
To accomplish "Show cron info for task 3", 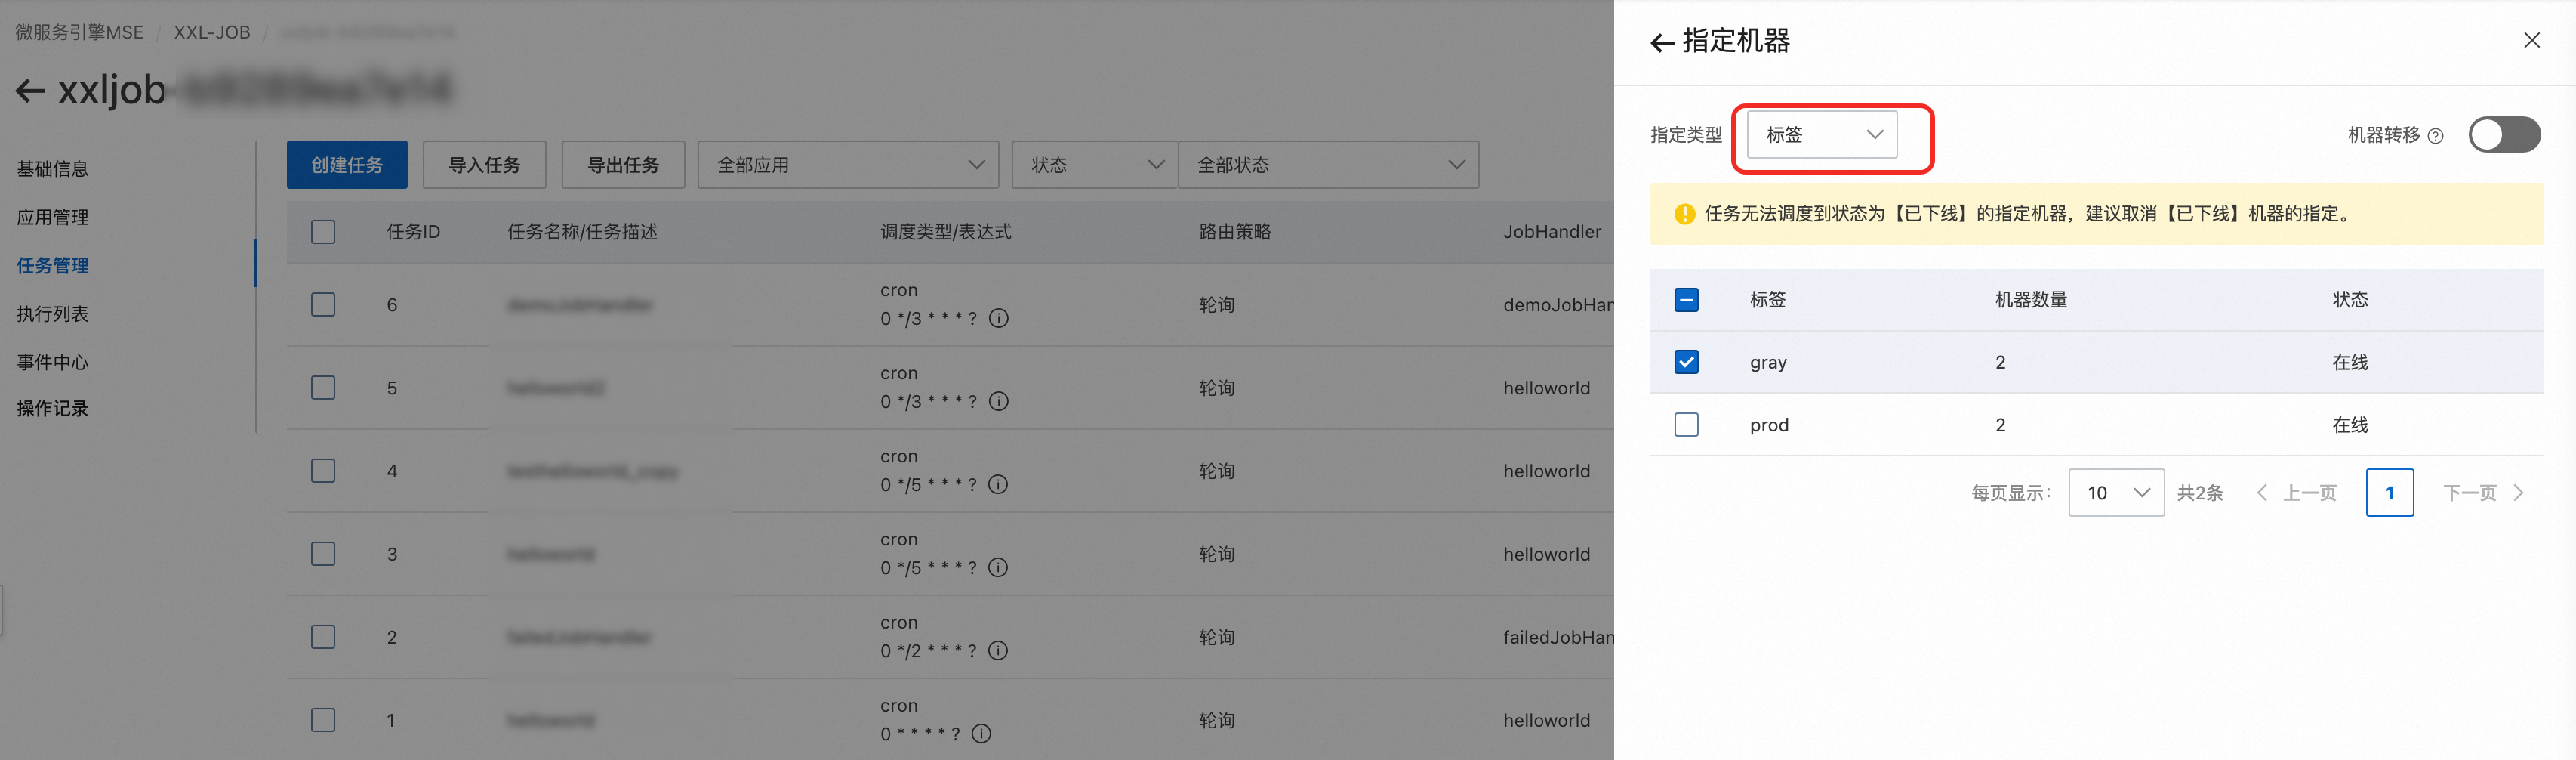I will 998,567.
